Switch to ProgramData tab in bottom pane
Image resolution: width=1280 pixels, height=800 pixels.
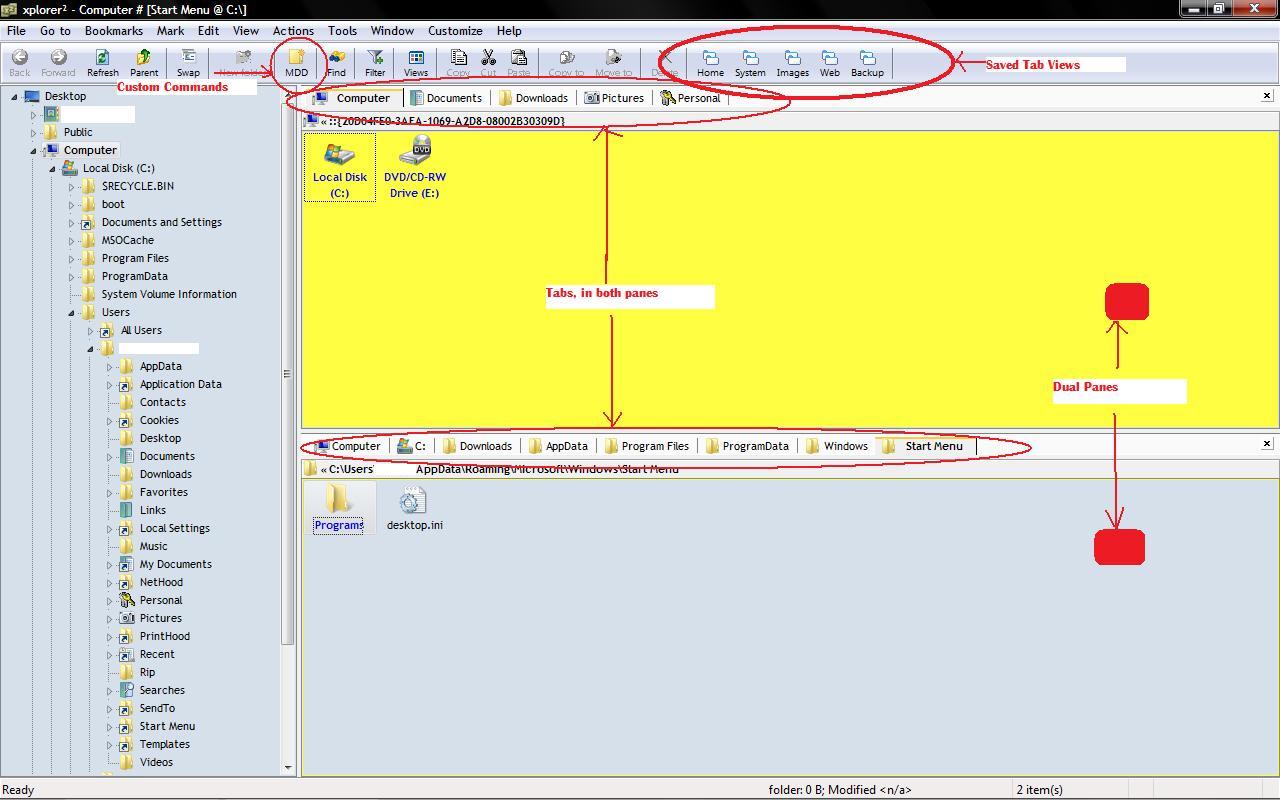click(747, 446)
